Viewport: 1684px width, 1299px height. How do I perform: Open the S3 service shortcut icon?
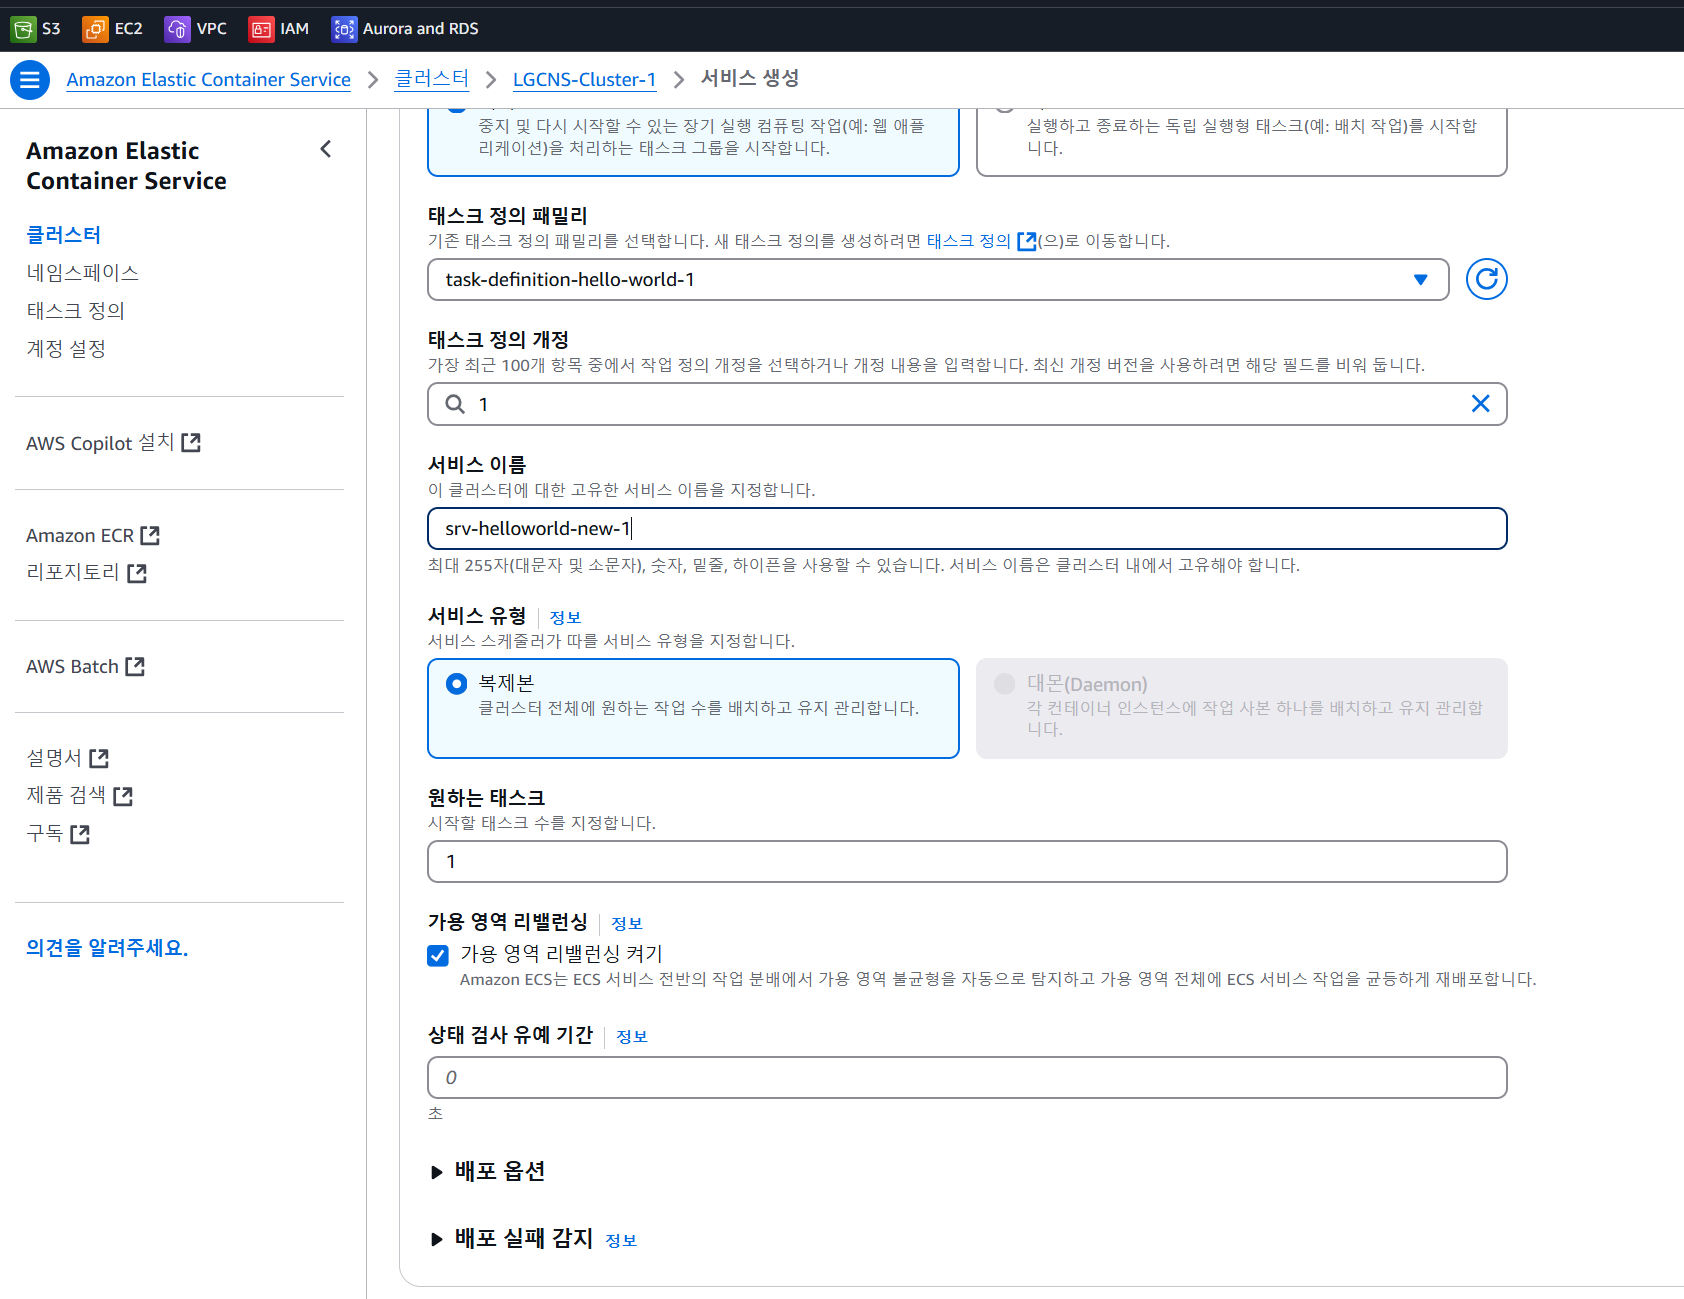[x=23, y=29]
